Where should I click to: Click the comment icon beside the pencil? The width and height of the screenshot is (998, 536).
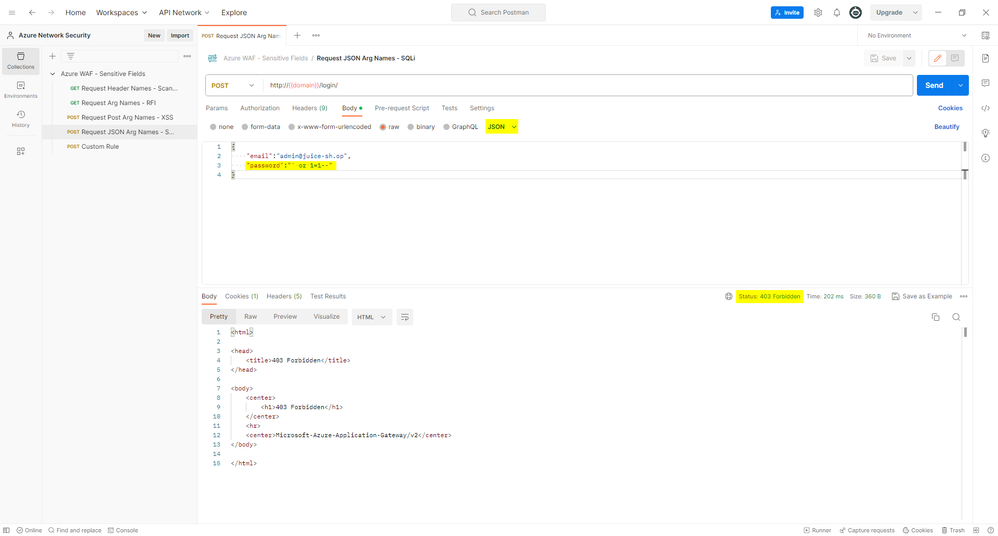[x=955, y=59]
